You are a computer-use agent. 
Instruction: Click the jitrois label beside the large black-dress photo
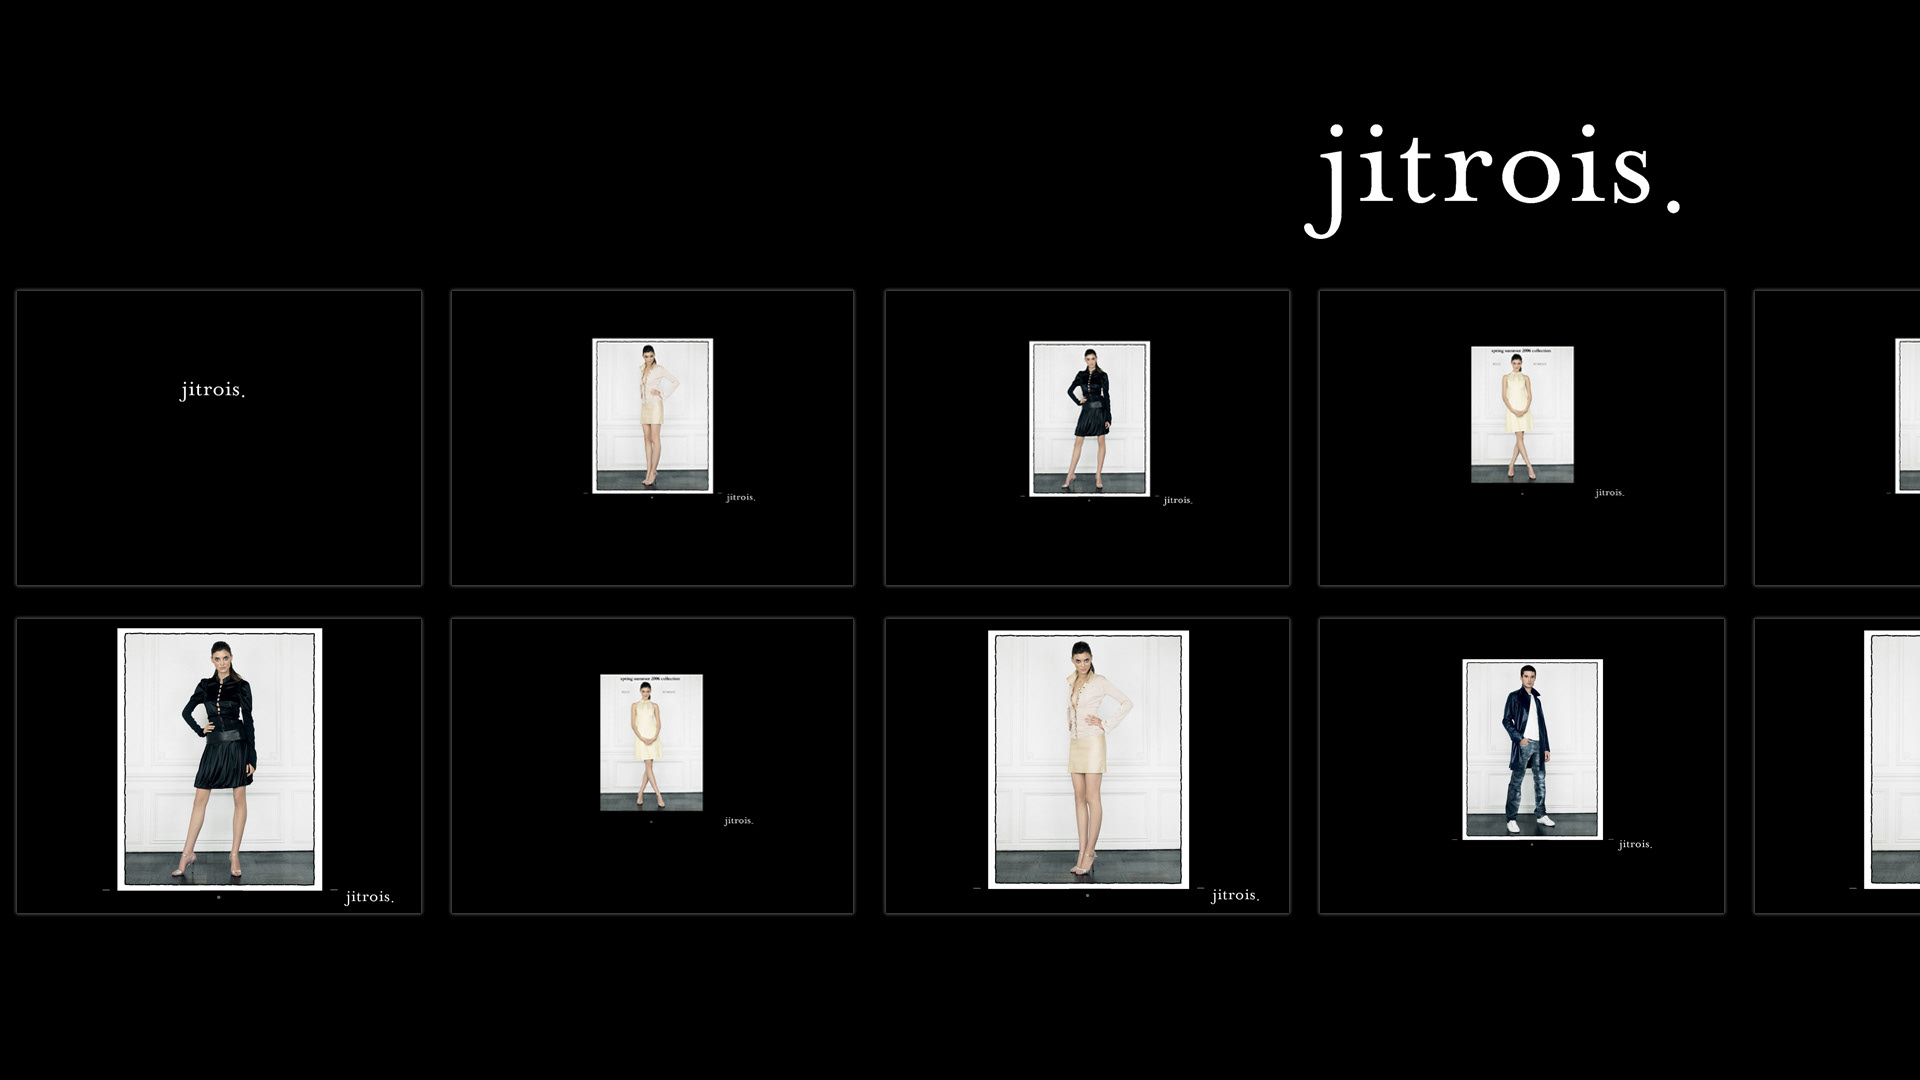369,897
